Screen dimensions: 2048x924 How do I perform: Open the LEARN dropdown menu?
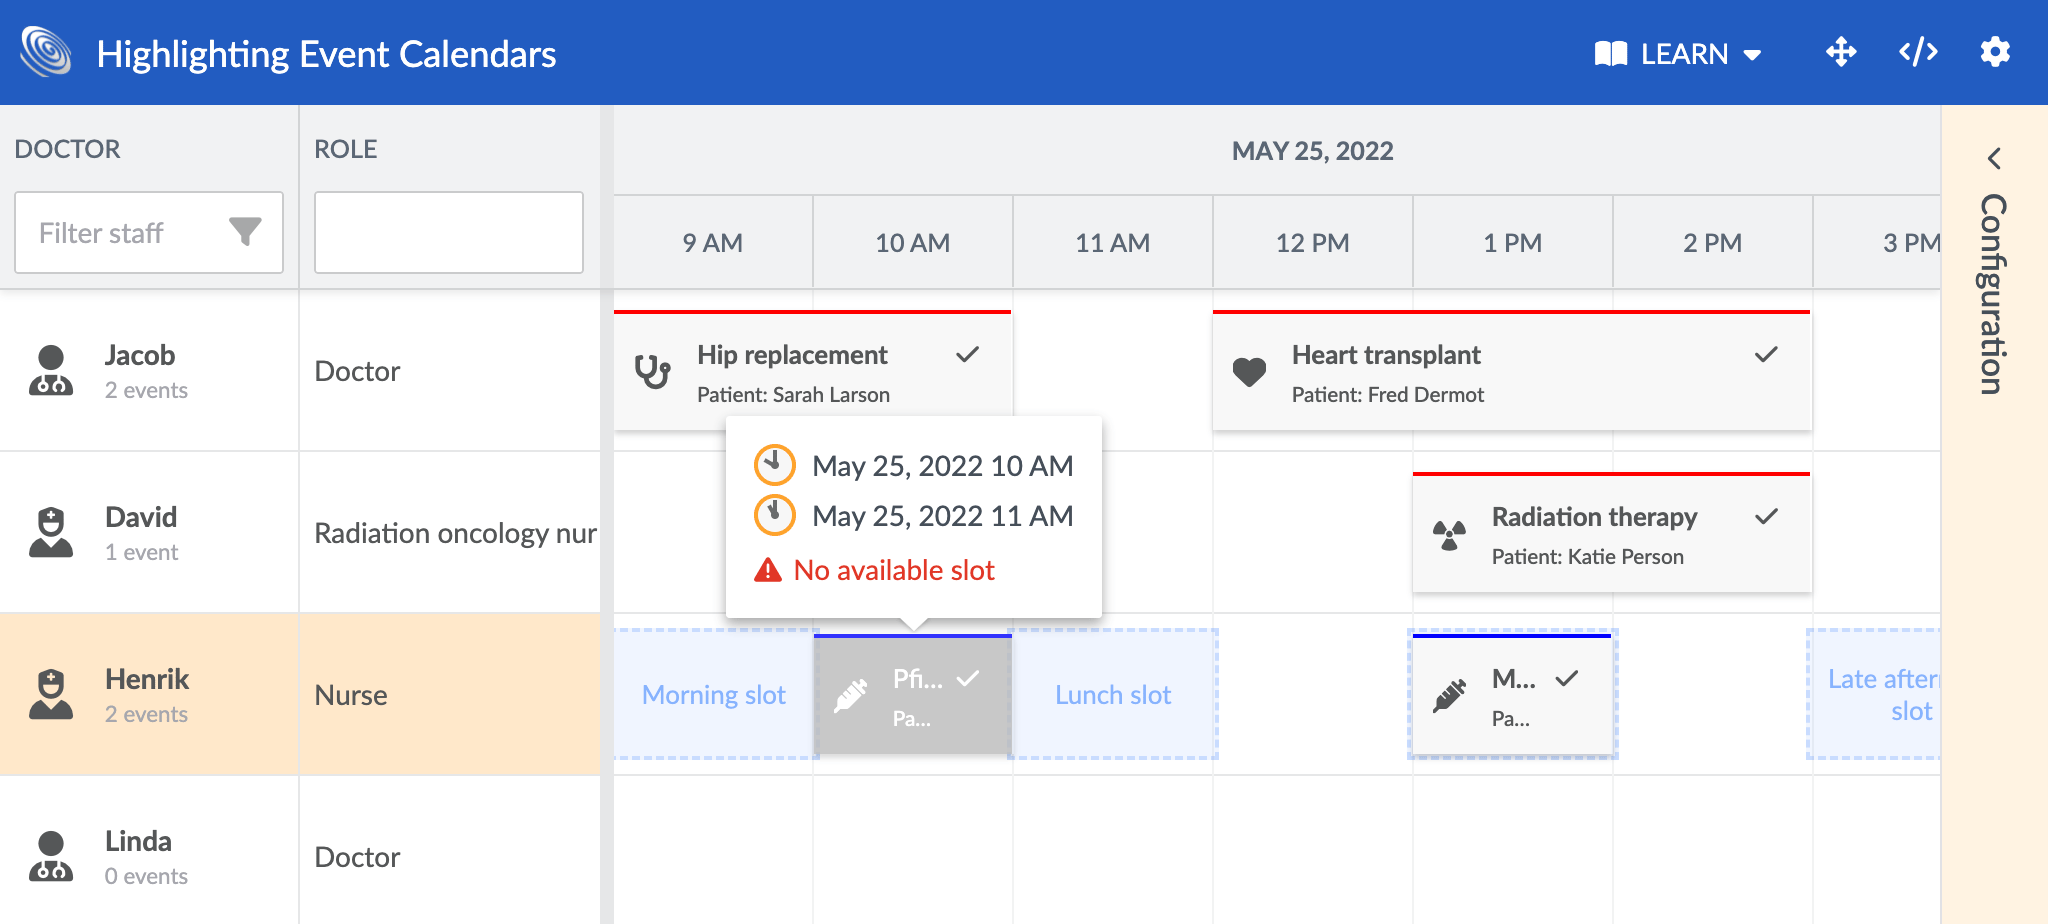tap(1678, 54)
